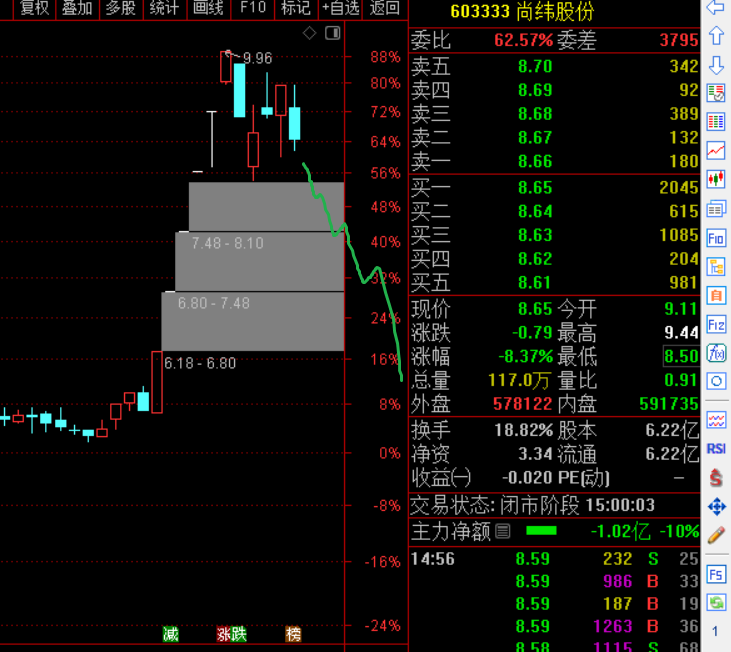Select the pencil drawing tool icon

tap(716, 535)
